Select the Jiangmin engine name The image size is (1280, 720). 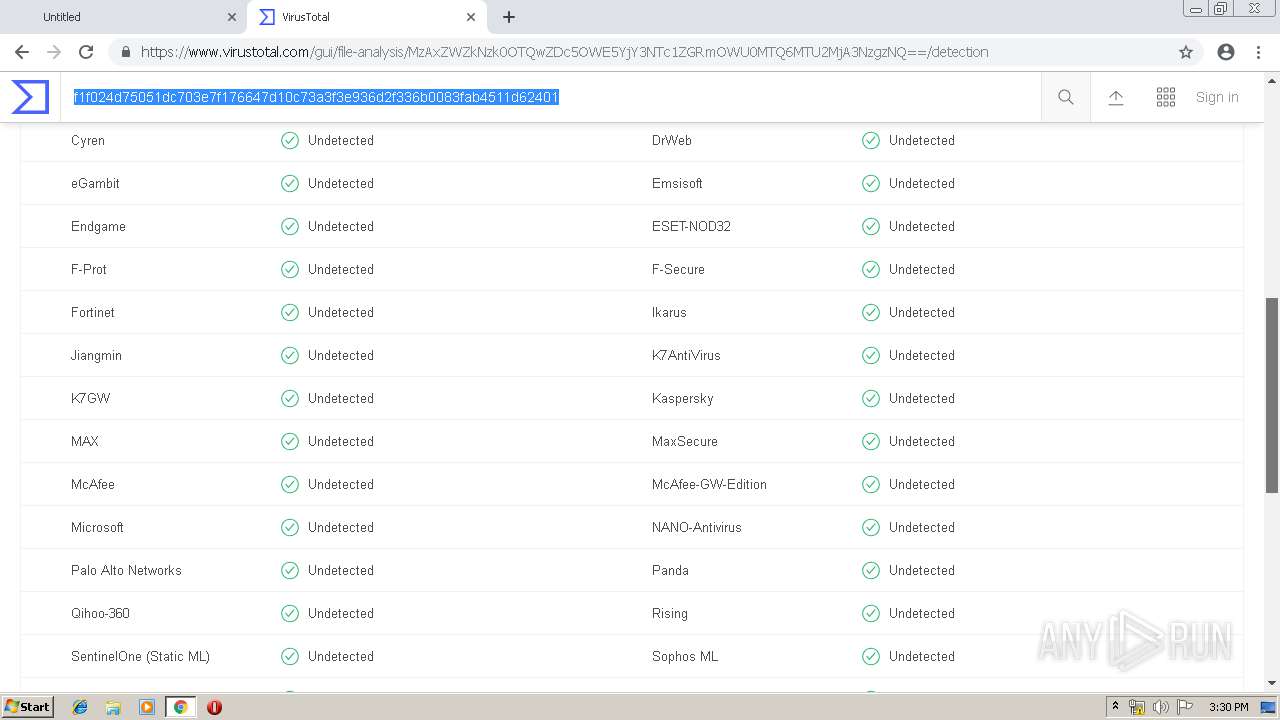point(96,355)
